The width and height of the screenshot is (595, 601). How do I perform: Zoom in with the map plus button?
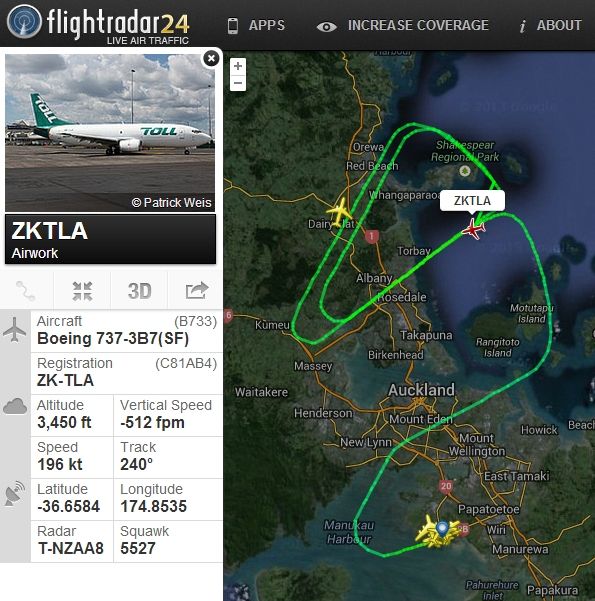pos(238,66)
